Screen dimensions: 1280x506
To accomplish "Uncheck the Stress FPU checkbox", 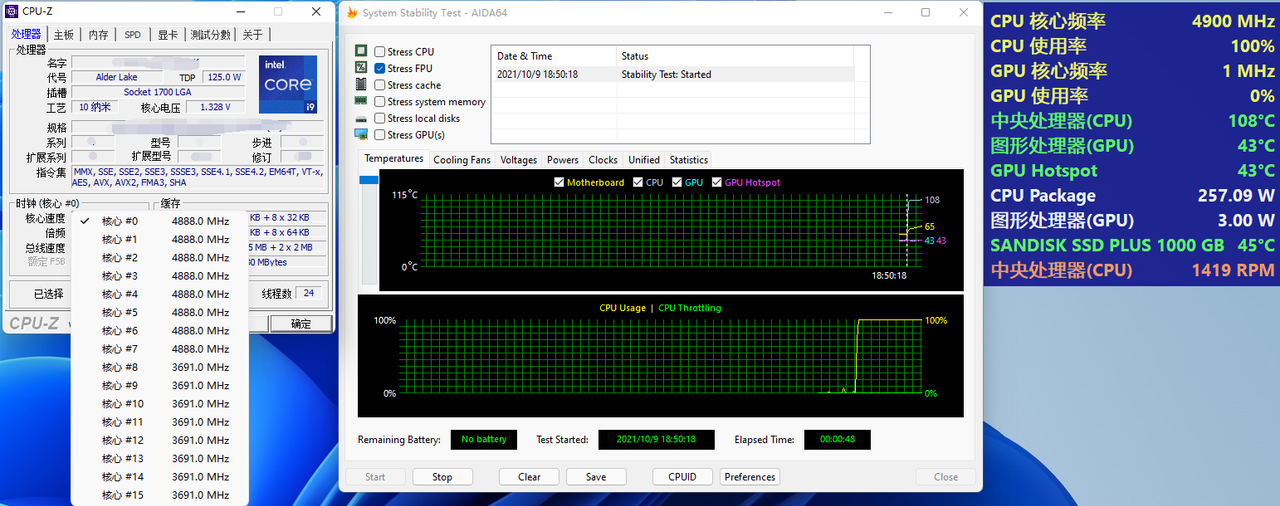I will (380, 68).
